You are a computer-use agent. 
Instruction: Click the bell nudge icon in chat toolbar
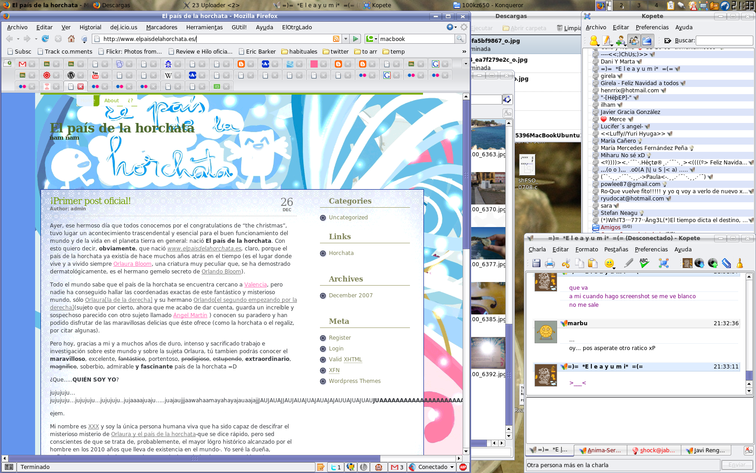pyautogui.click(x=740, y=263)
